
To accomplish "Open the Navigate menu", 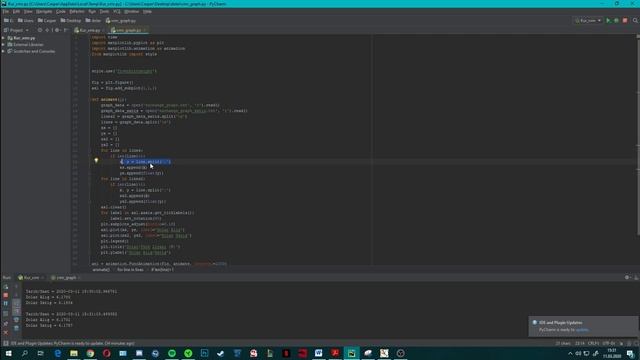I will (44, 11).
